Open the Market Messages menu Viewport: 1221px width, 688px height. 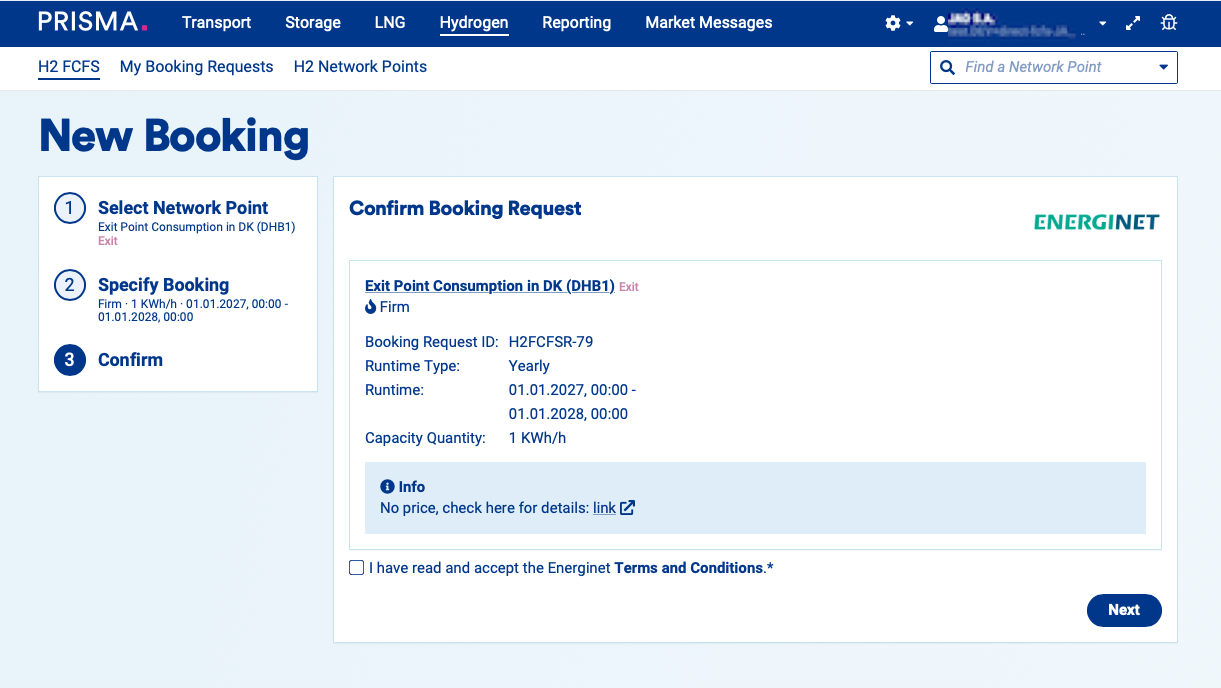[708, 22]
